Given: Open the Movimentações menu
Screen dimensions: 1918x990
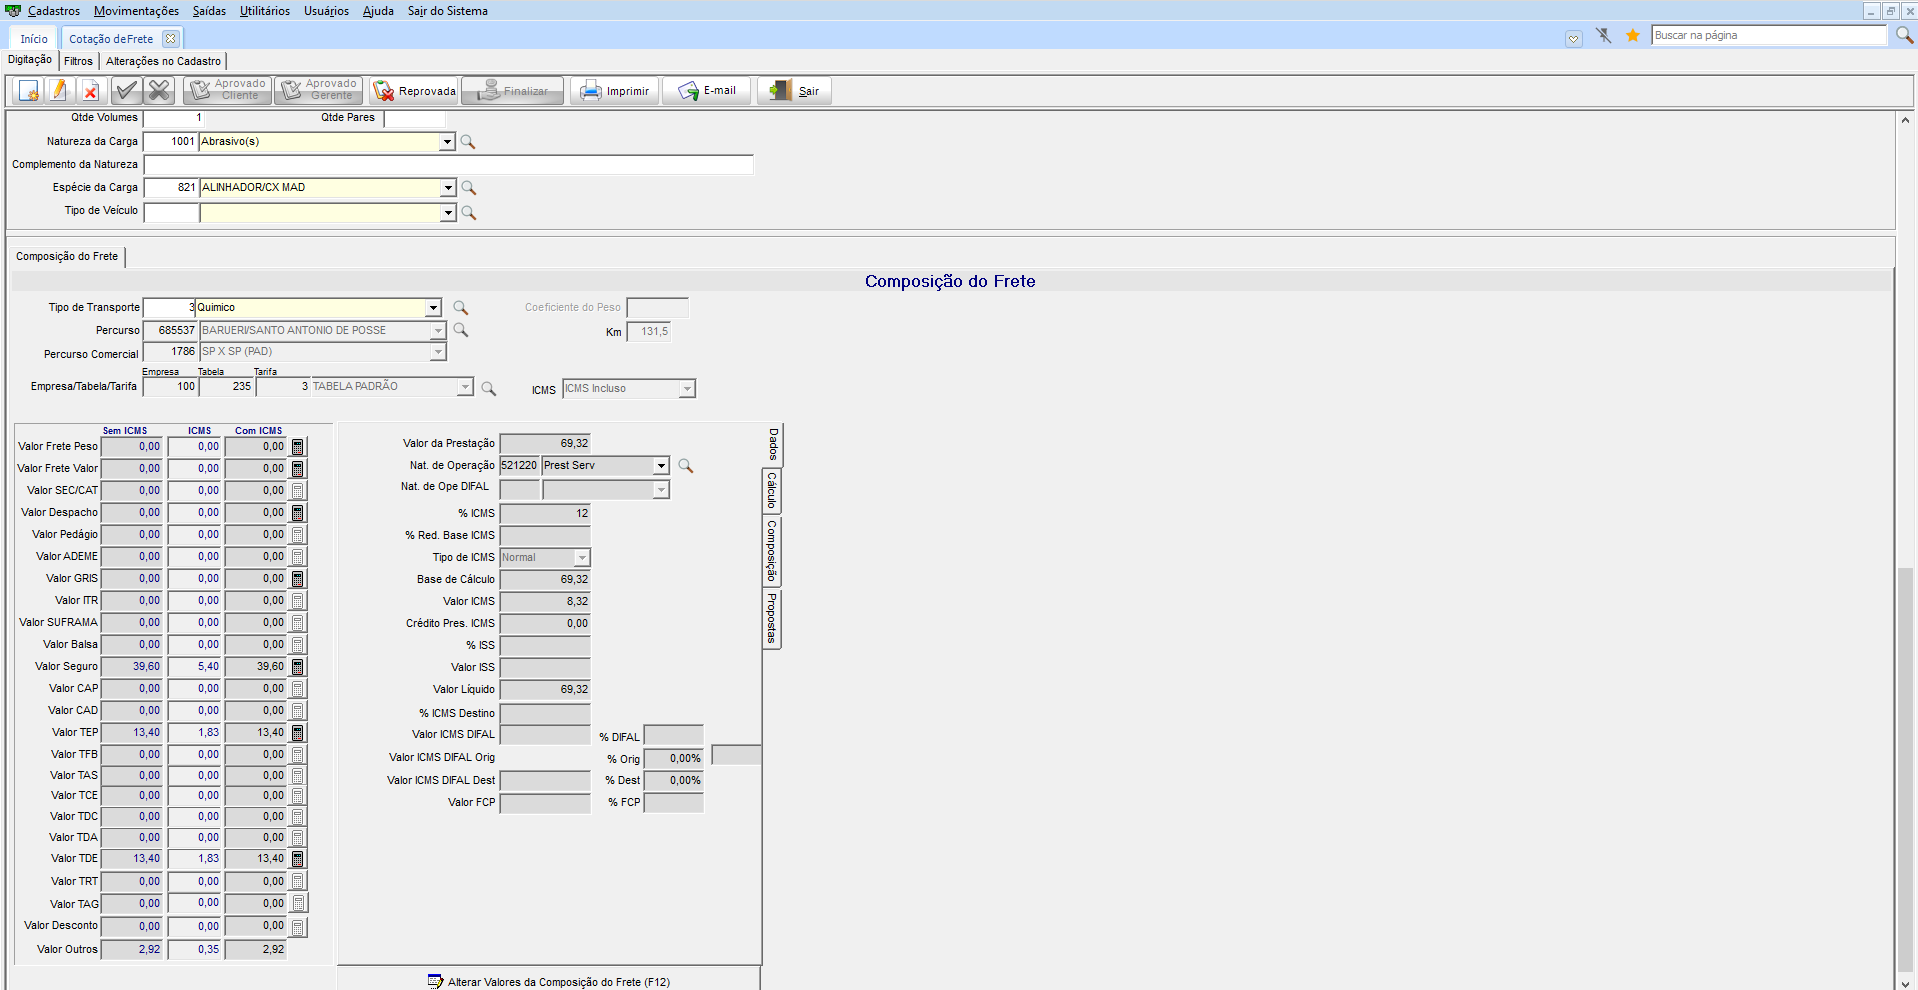Looking at the screenshot, I should (137, 11).
